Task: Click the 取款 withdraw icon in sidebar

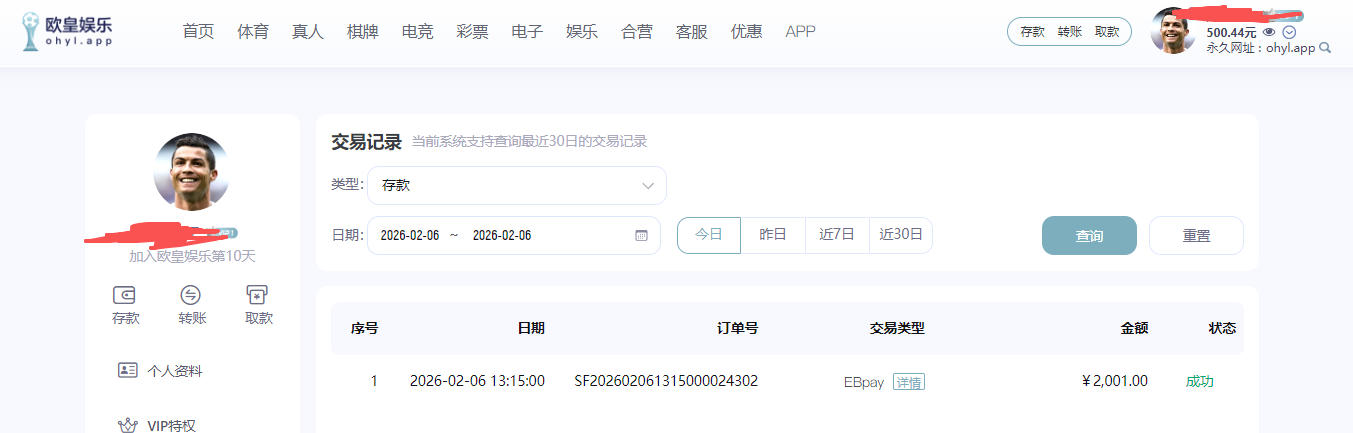Action: 258,295
